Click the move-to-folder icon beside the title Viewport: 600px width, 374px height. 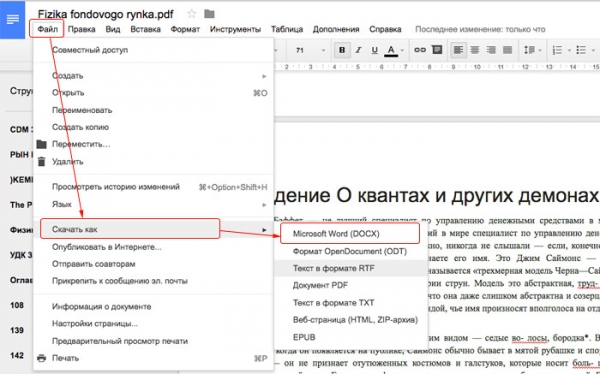209,14
